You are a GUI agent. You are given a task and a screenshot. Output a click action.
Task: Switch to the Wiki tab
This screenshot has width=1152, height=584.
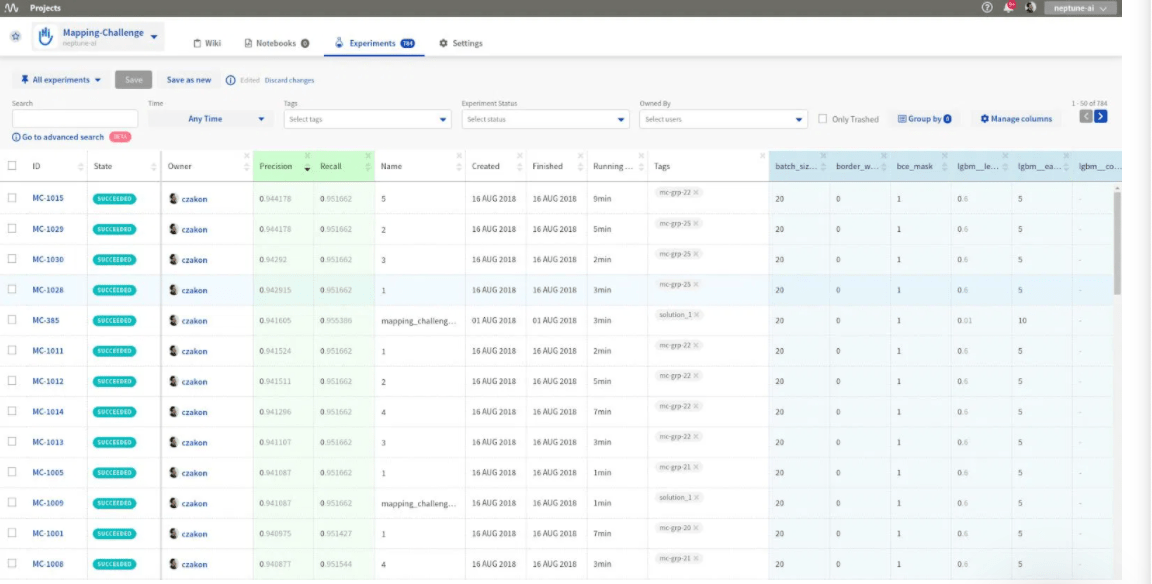[x=206, y=43]
